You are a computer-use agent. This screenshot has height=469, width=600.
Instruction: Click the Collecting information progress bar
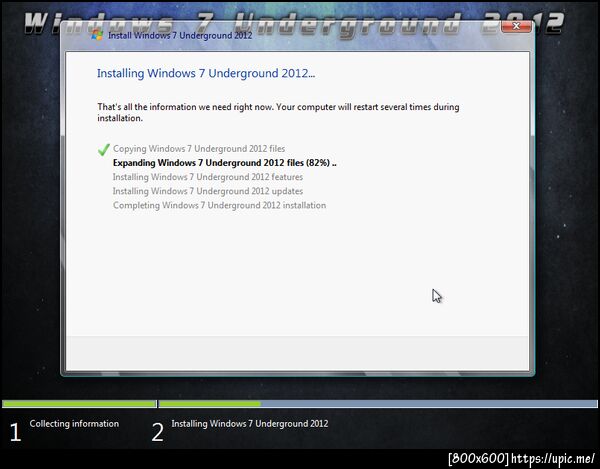(79, 404)
